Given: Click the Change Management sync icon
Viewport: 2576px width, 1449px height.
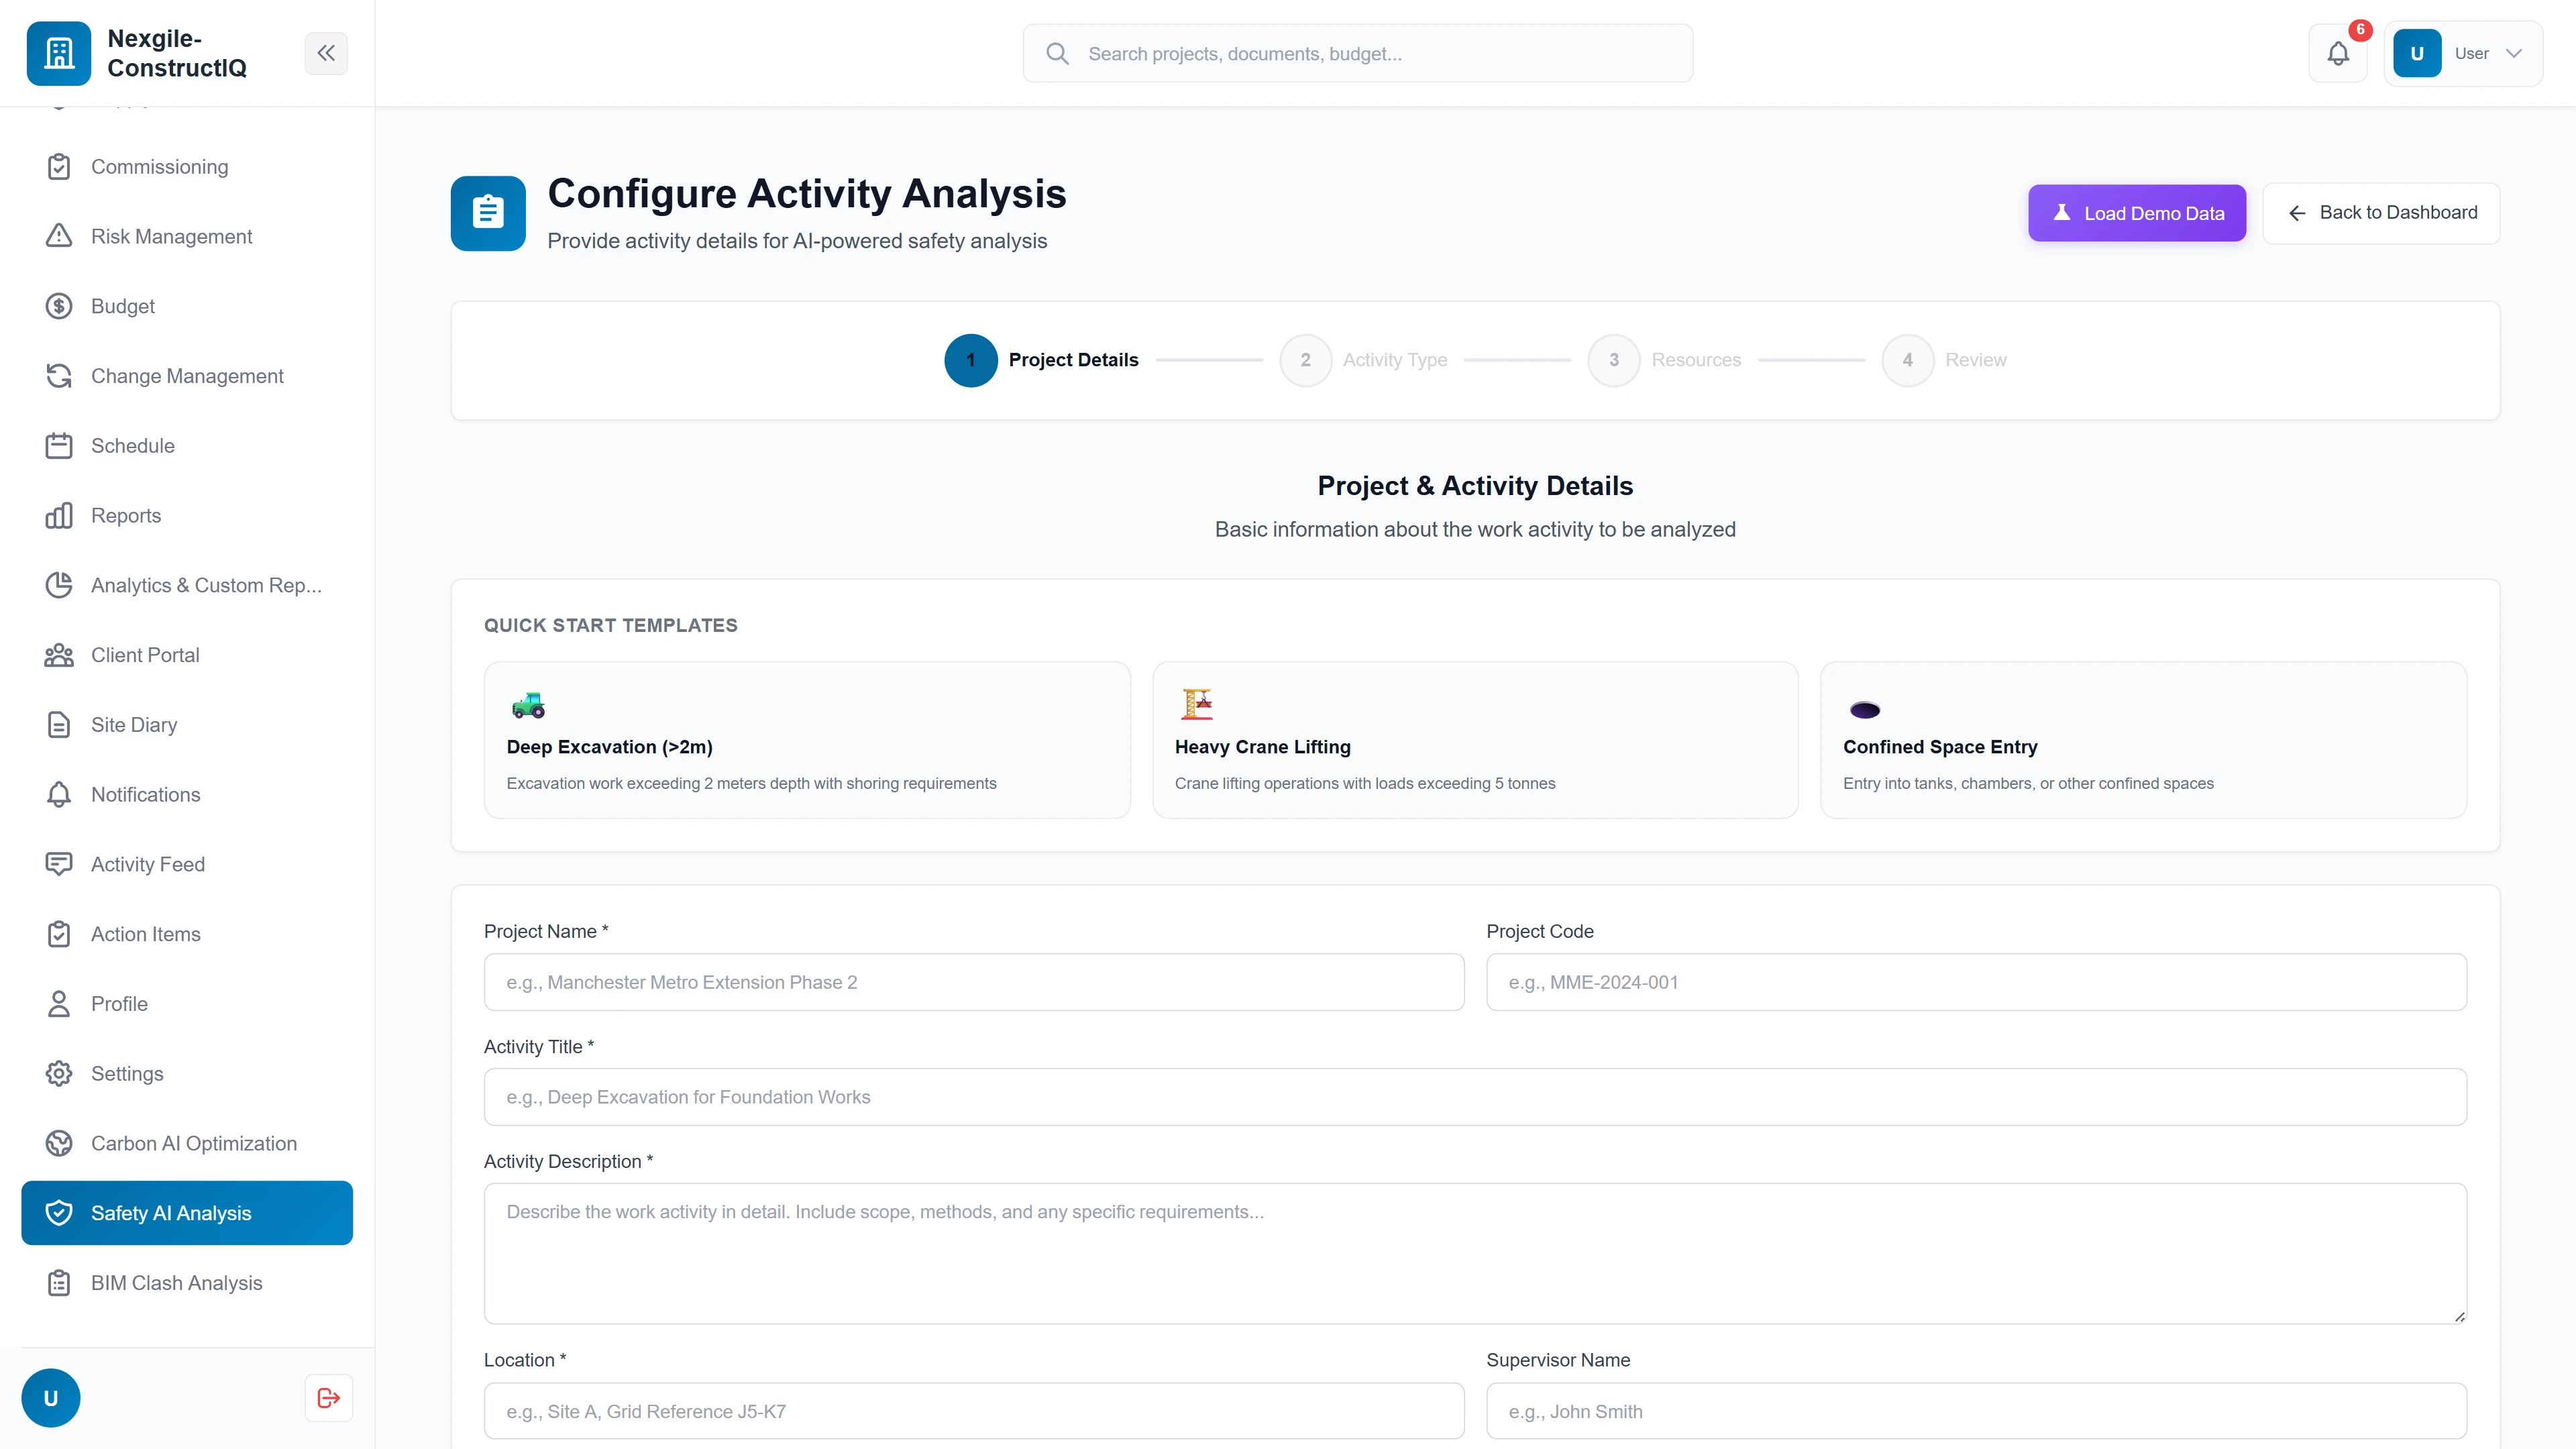Looking at the screenshot, I should pyautogui.click(x=59, y=376).
